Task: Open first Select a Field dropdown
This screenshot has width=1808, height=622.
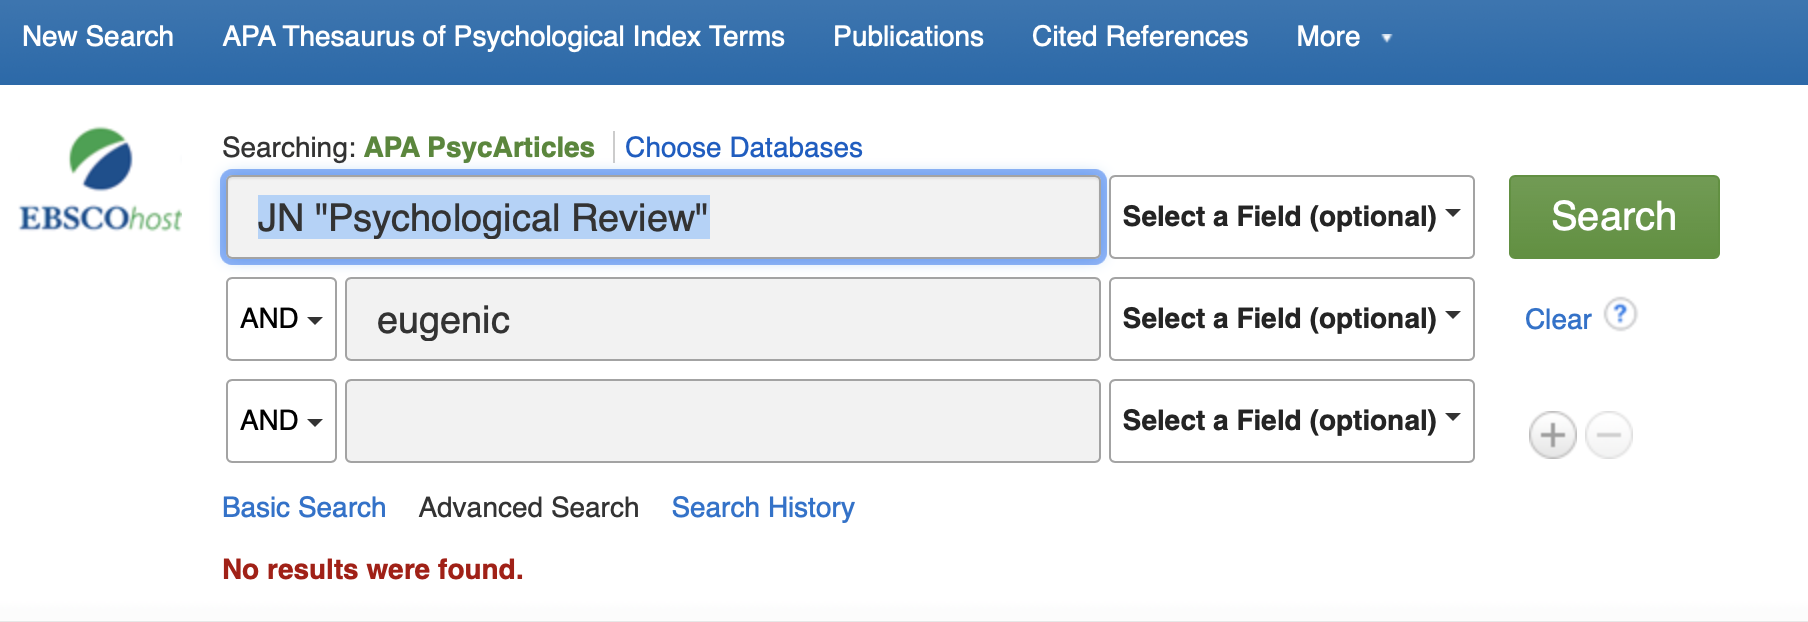Action: point(1292,217)
